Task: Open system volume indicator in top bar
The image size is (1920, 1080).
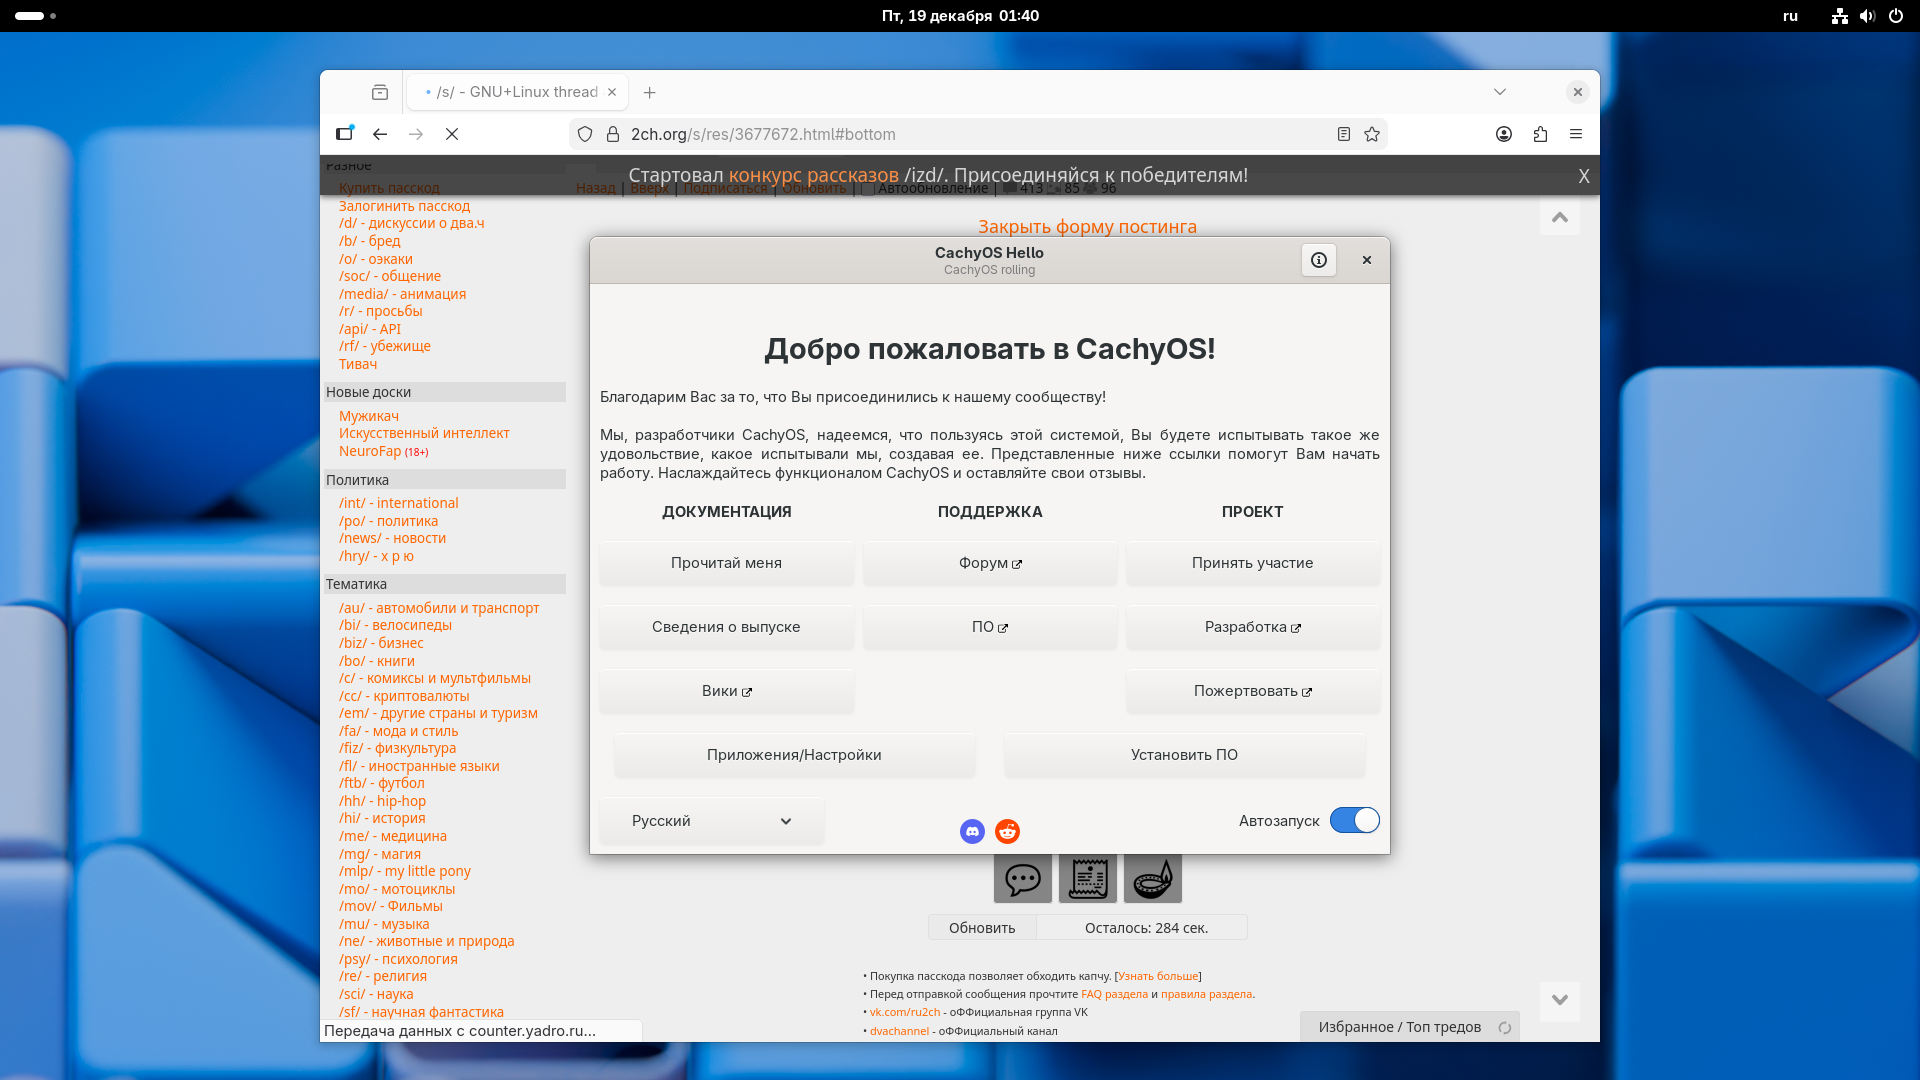Action: (1867, 16)
